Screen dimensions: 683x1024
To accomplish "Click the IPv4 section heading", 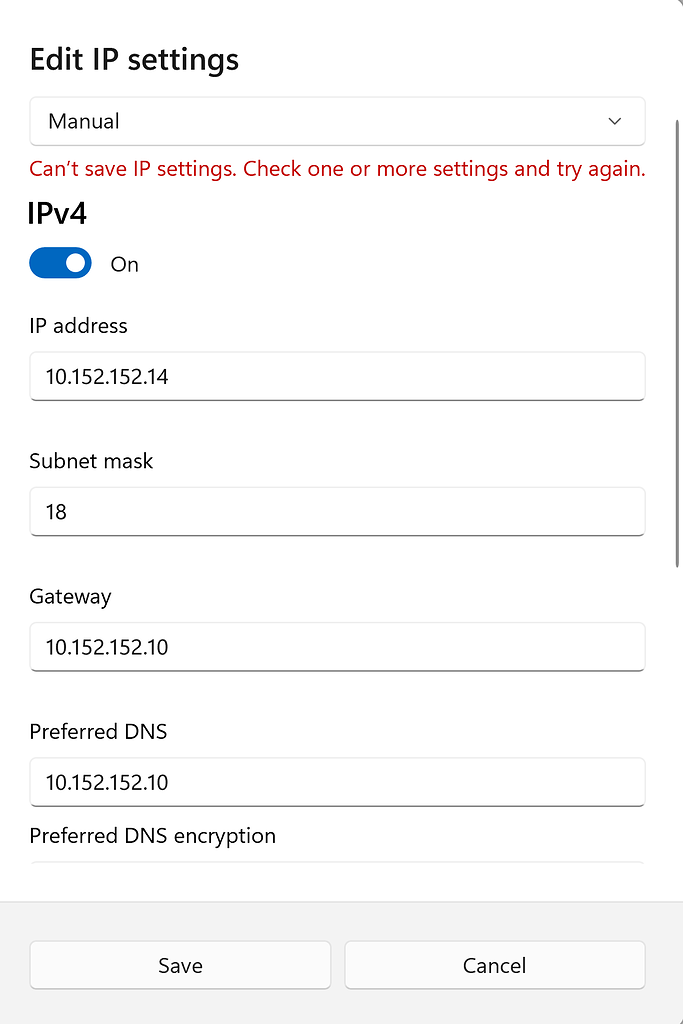I will click(57, 213).
